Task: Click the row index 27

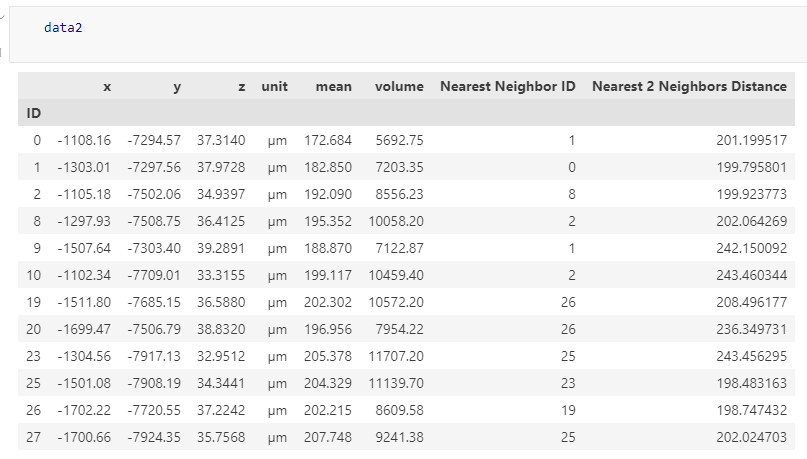Action: click(x=33, y=437)
